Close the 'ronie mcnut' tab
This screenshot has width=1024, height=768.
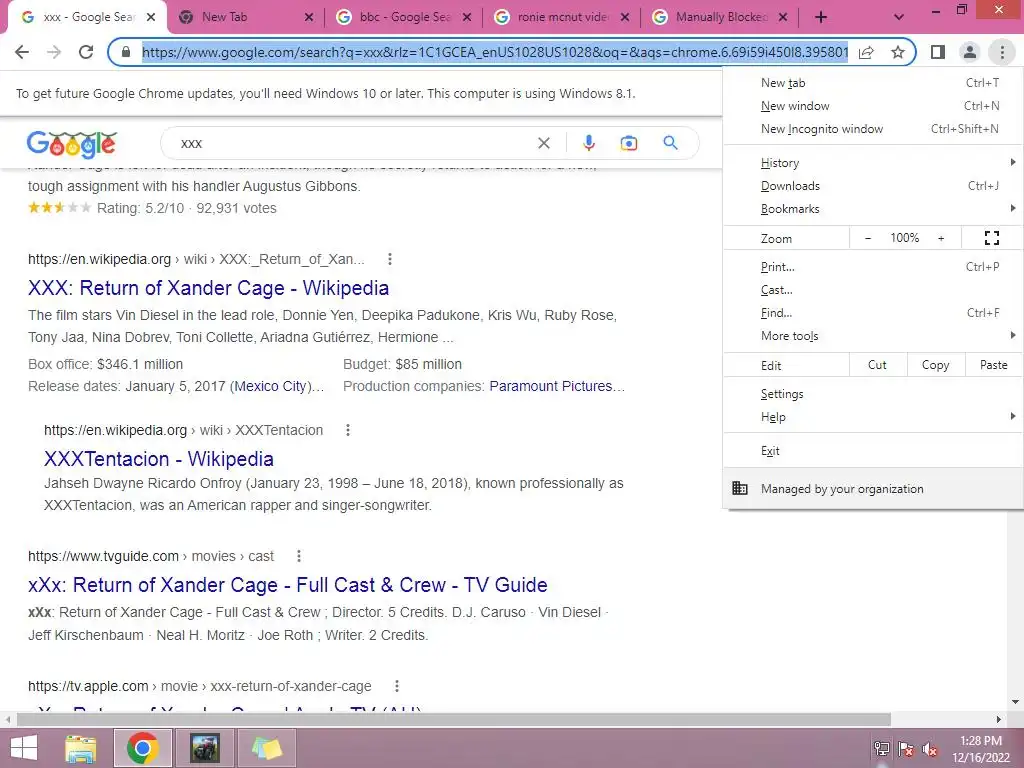point(625,18)
